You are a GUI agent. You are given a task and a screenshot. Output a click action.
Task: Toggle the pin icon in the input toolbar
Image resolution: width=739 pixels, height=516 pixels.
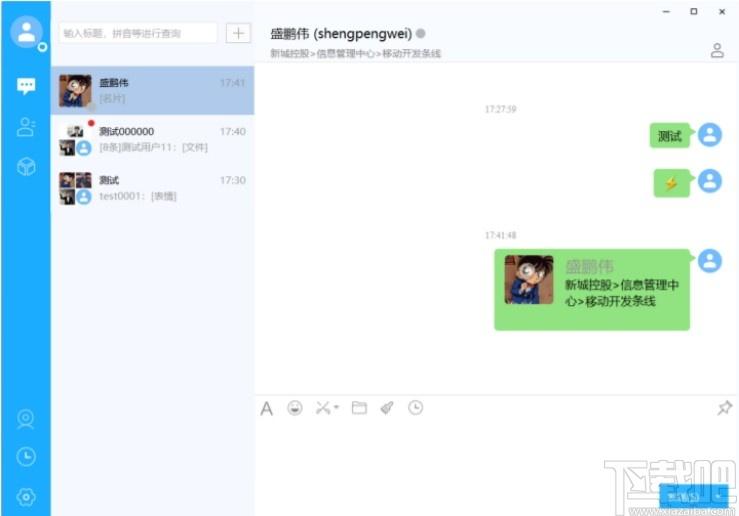(x=725, y=408)
